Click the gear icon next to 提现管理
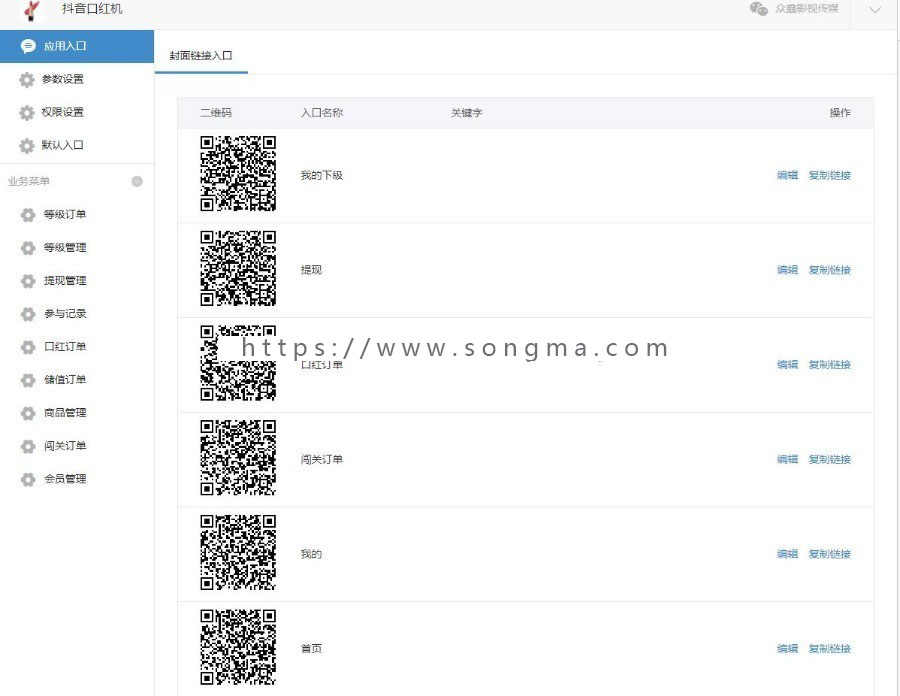Screen dimensions: 900x696 point(28,281)
